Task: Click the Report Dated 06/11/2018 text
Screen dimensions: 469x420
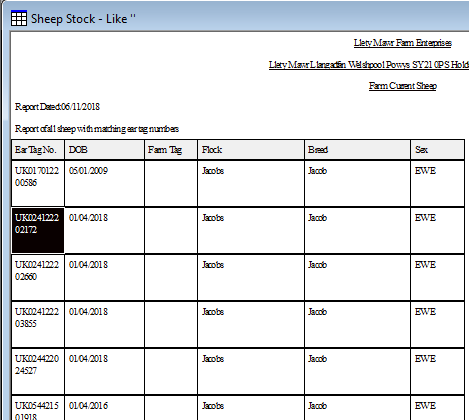Action: 57,107
